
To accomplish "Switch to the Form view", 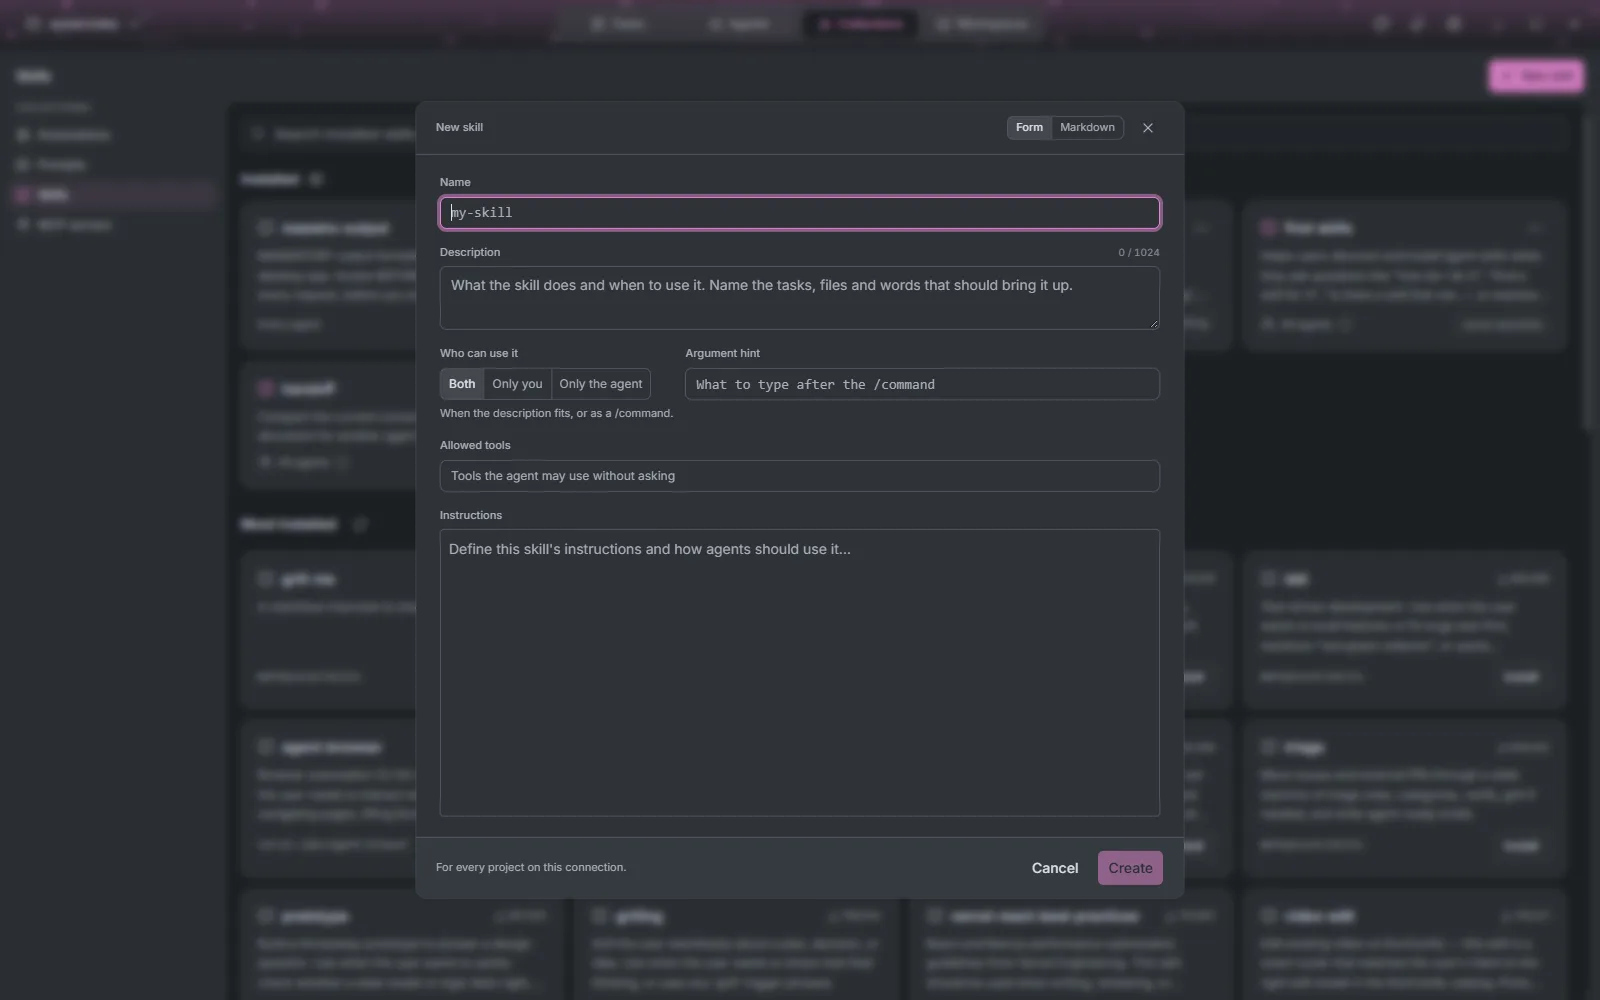I will 1029,128.
